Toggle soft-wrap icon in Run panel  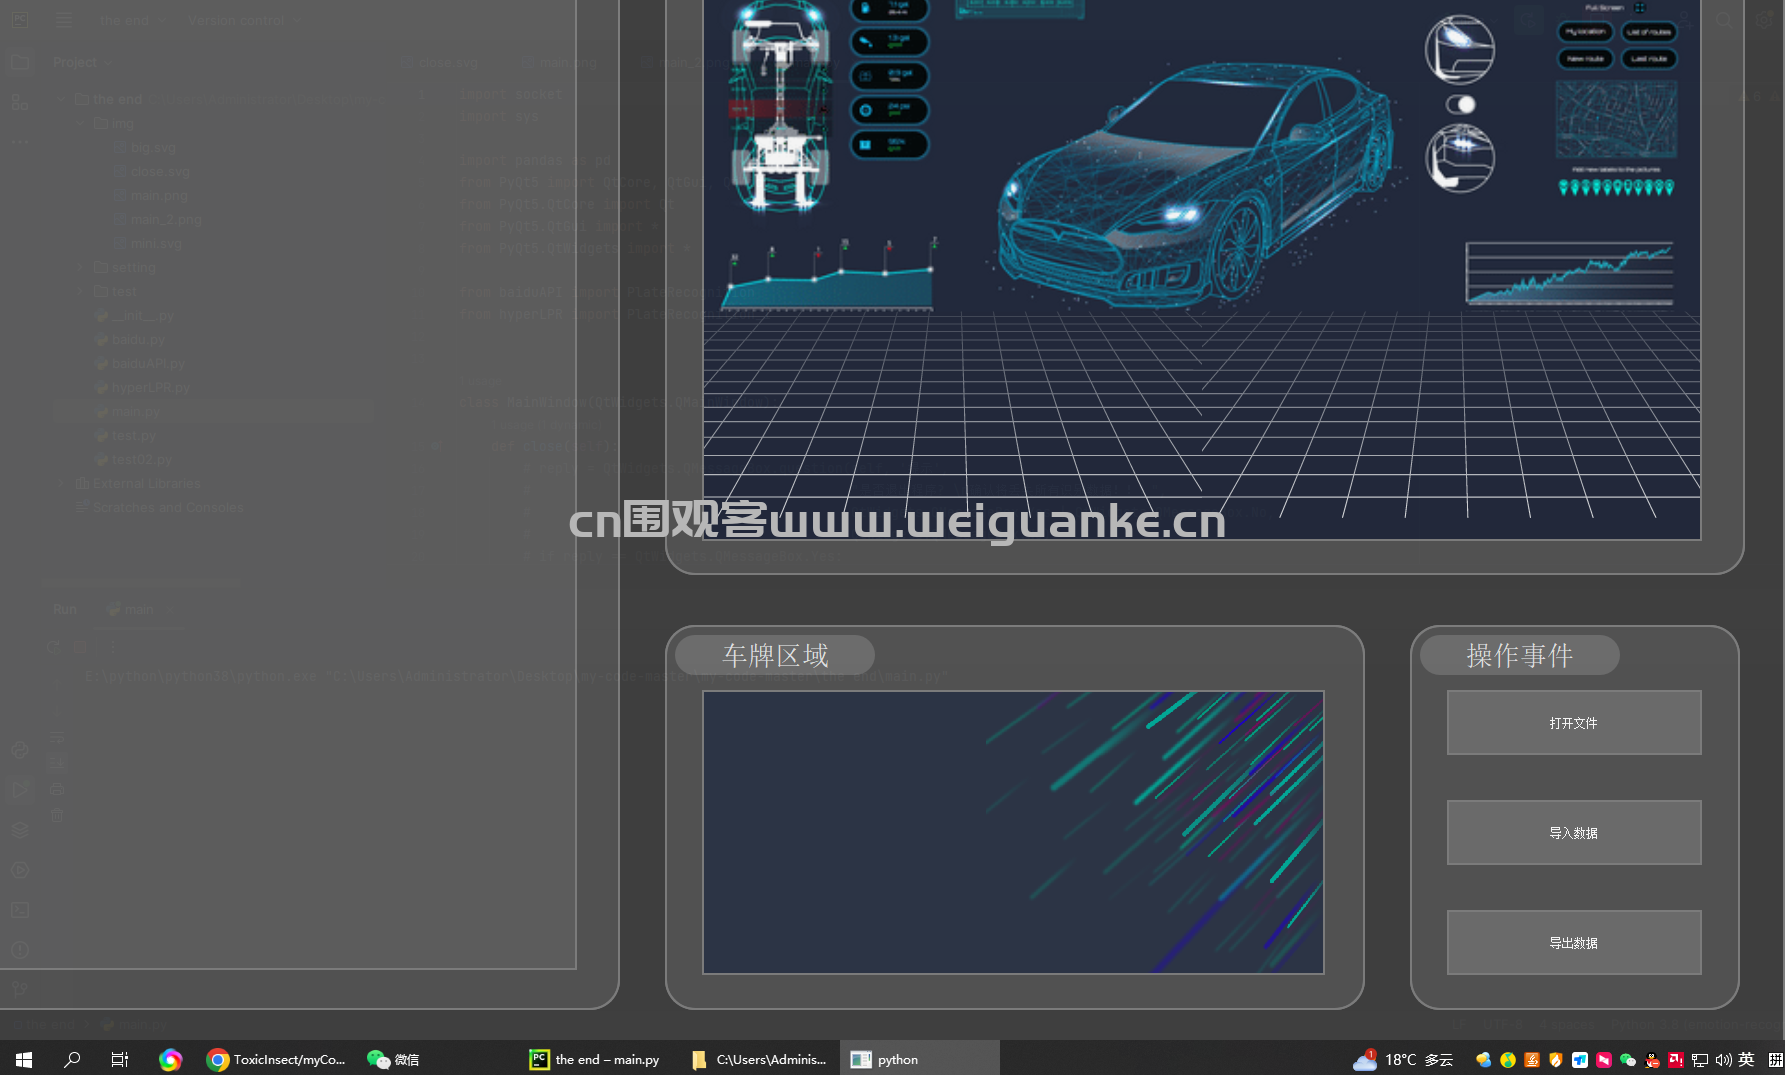pyautogui.click(x=57, y=737)
